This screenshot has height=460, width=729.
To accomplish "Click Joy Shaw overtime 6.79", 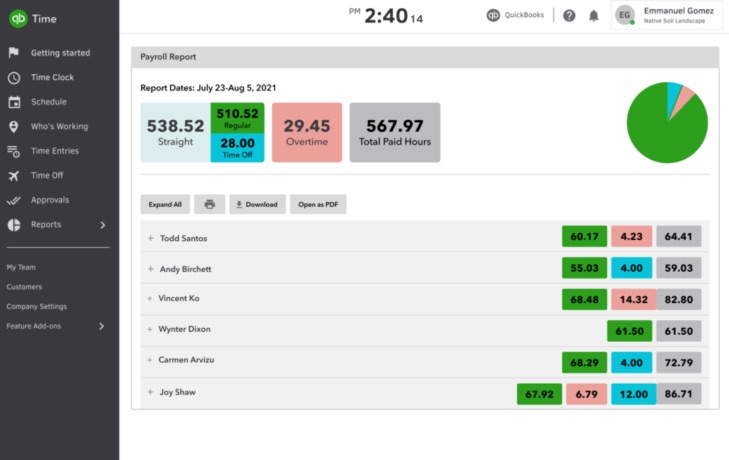I will coord(586,394).
